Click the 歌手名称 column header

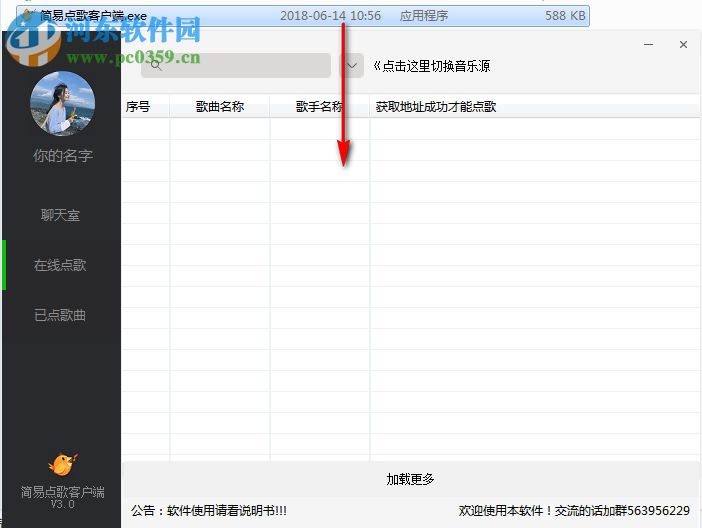click(x=319, y=107)
